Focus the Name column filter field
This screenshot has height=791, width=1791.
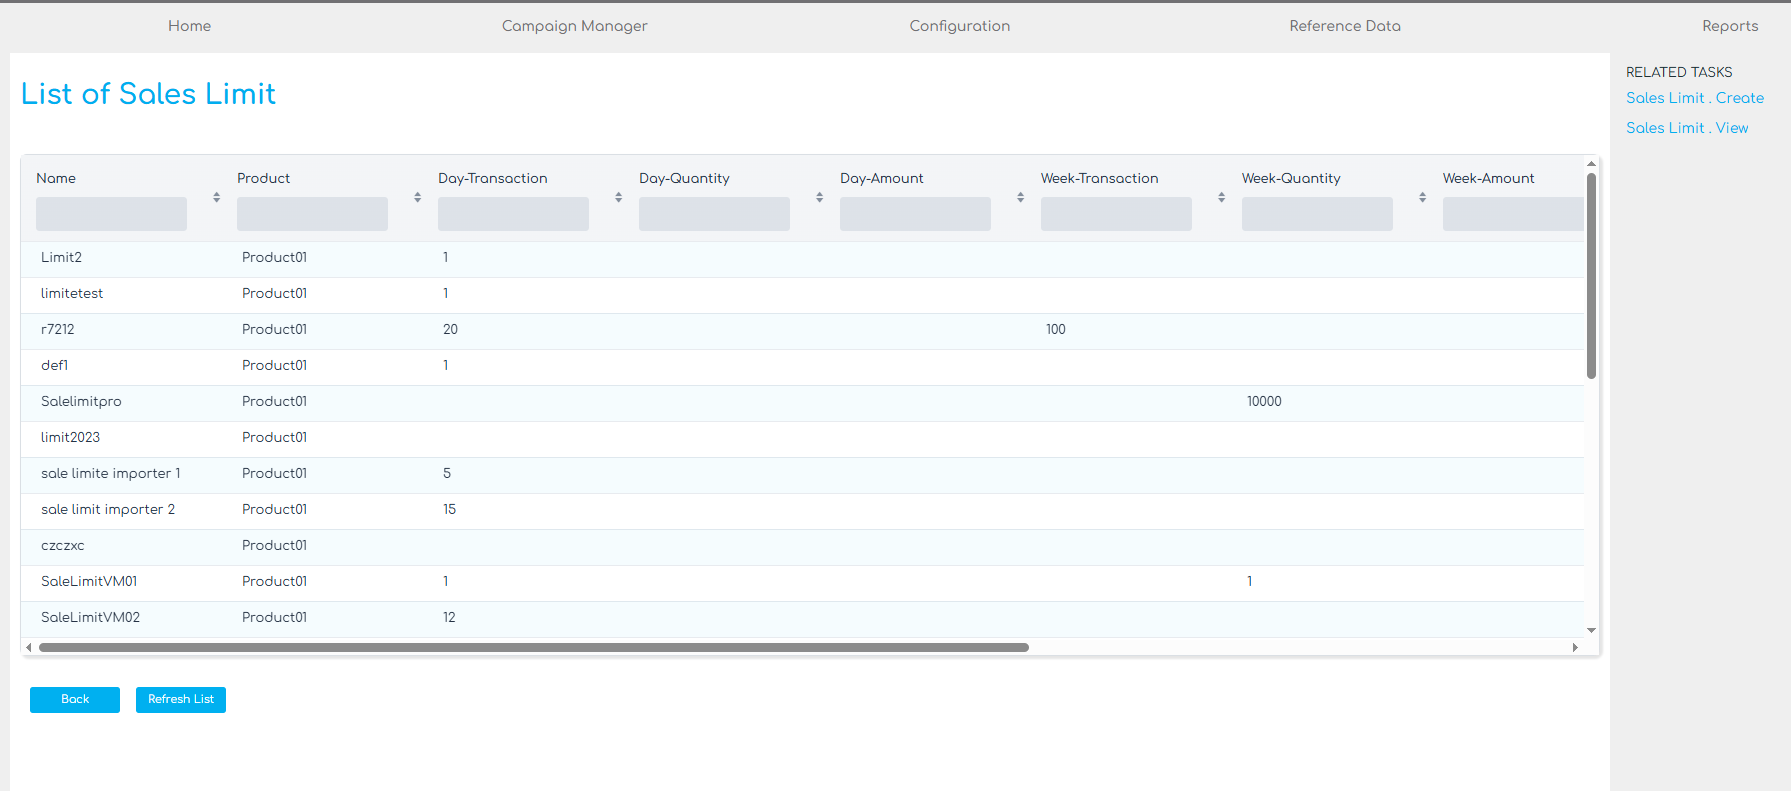coord(111,214)
